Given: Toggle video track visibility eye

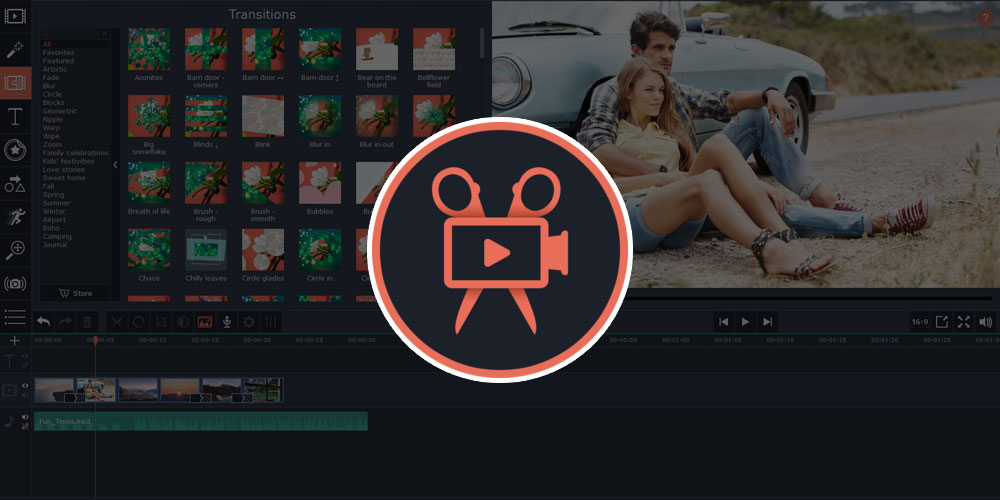Looking at the screenshot, I should [x=25, y=385].
